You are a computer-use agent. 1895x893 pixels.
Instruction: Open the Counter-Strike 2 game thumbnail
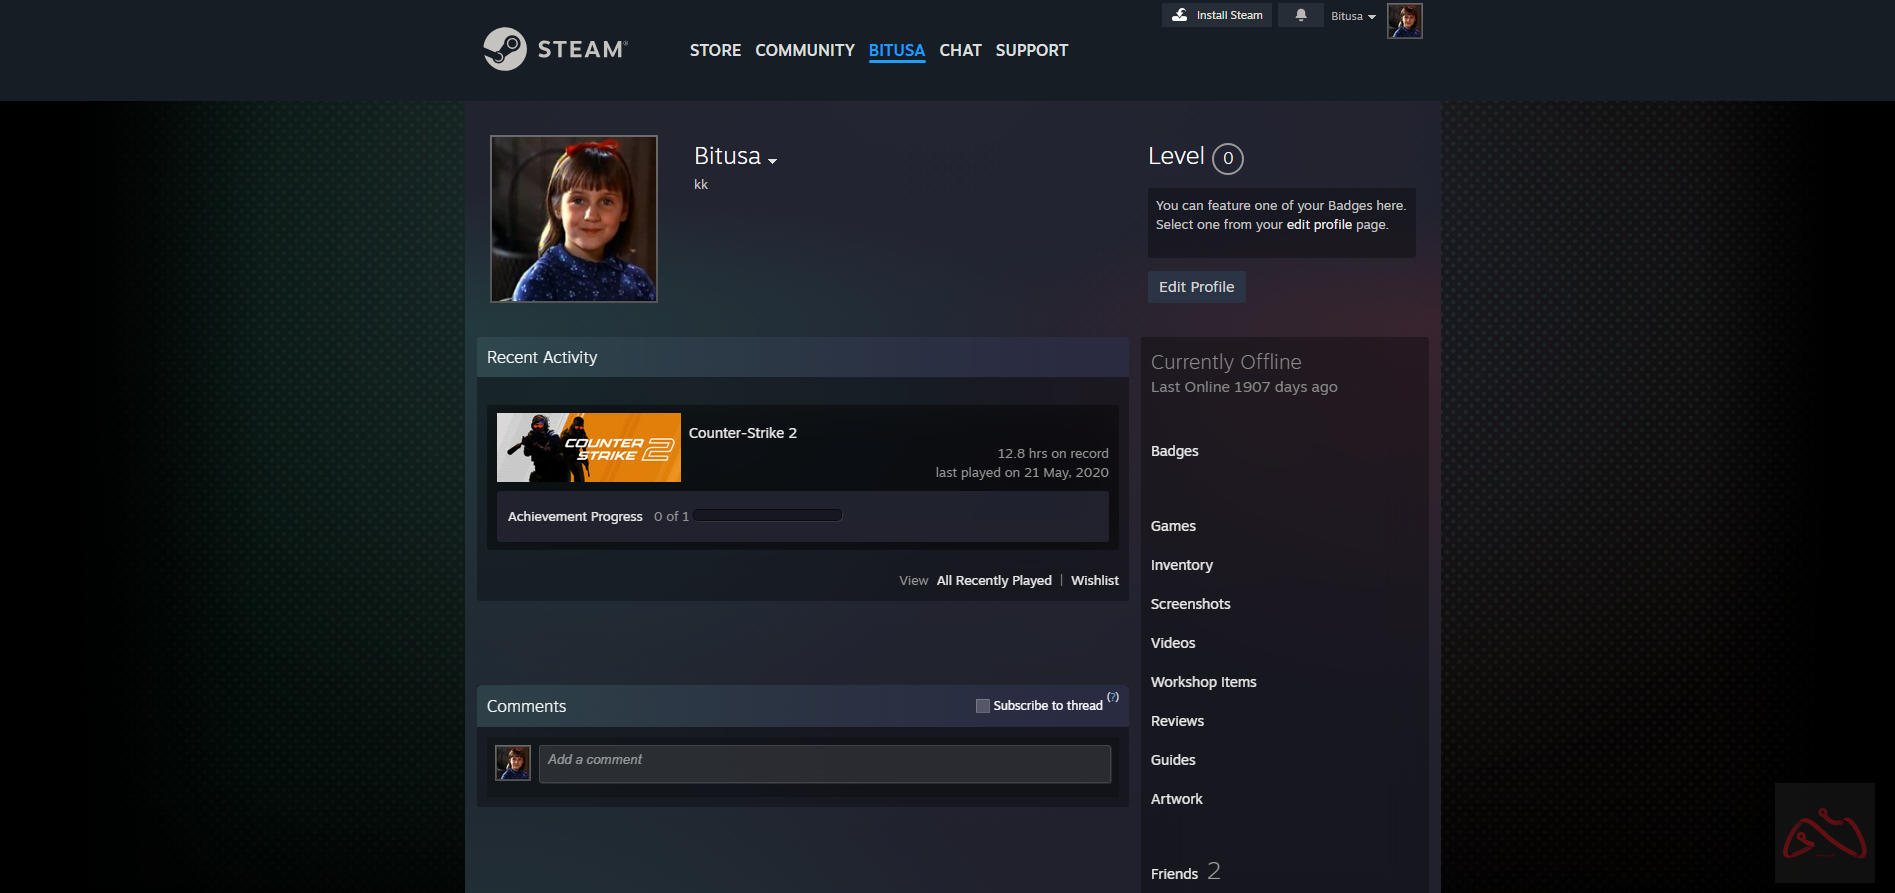click(588, 448)
